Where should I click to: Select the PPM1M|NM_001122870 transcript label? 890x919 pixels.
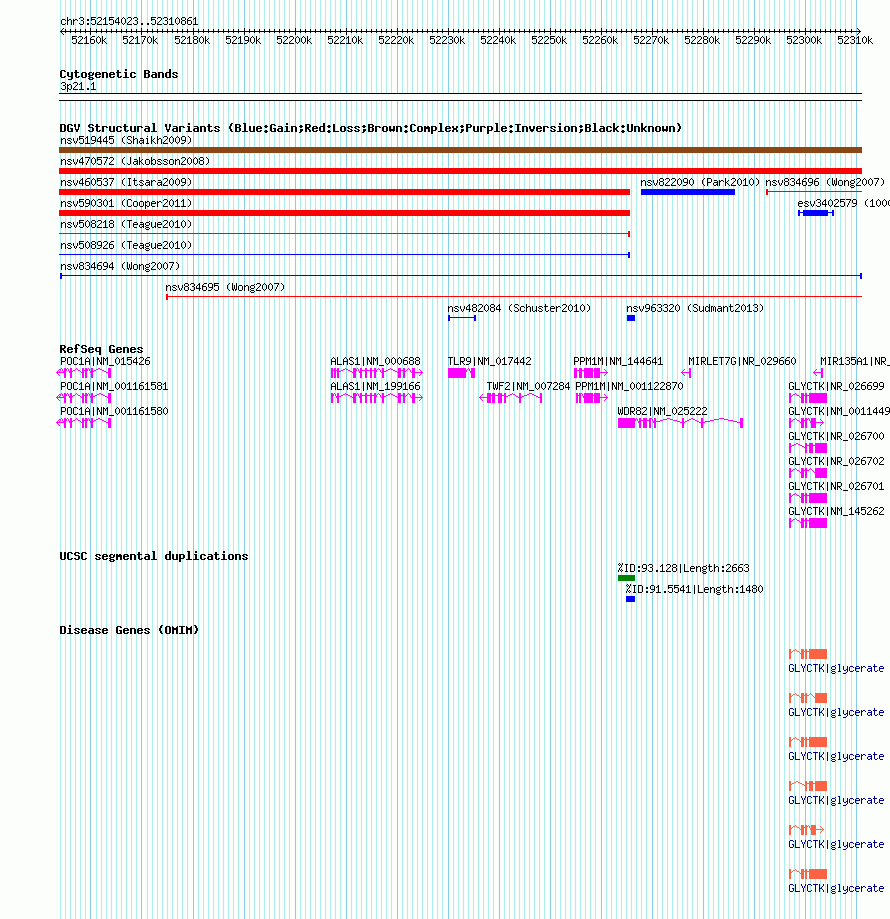(x=629, y=387)
